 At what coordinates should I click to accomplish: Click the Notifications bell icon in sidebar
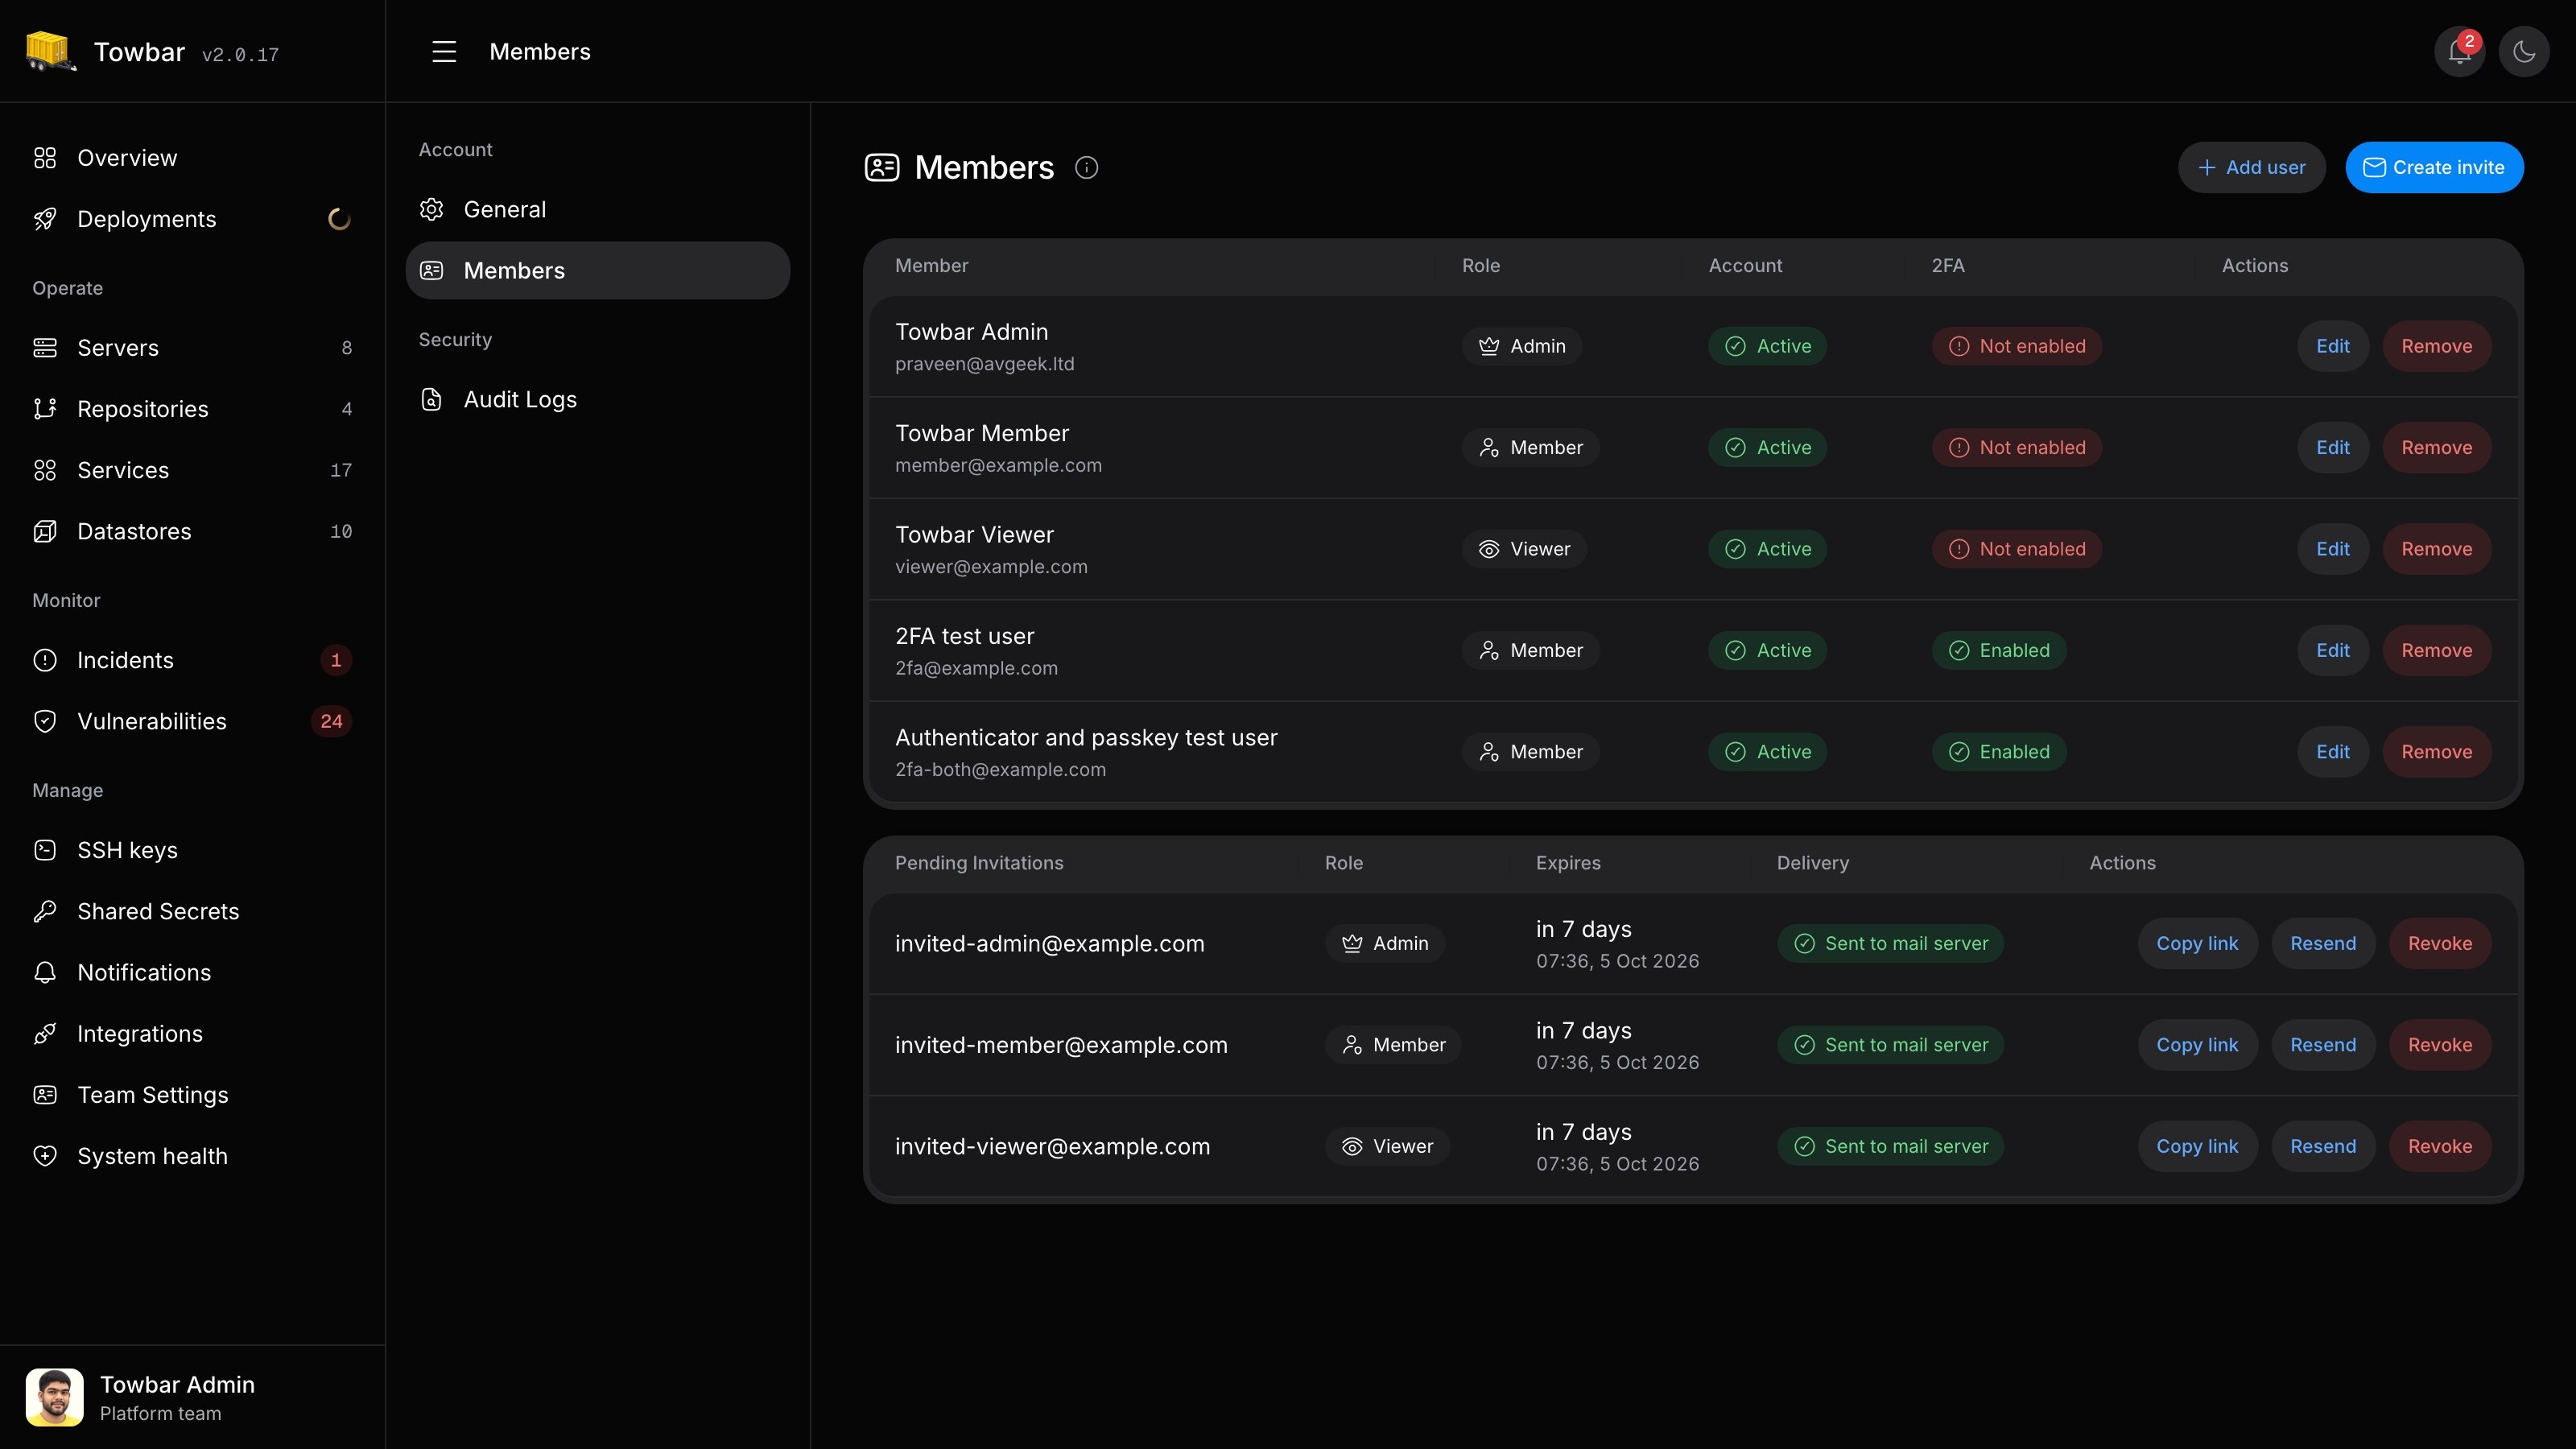click(x=45, y=972)
